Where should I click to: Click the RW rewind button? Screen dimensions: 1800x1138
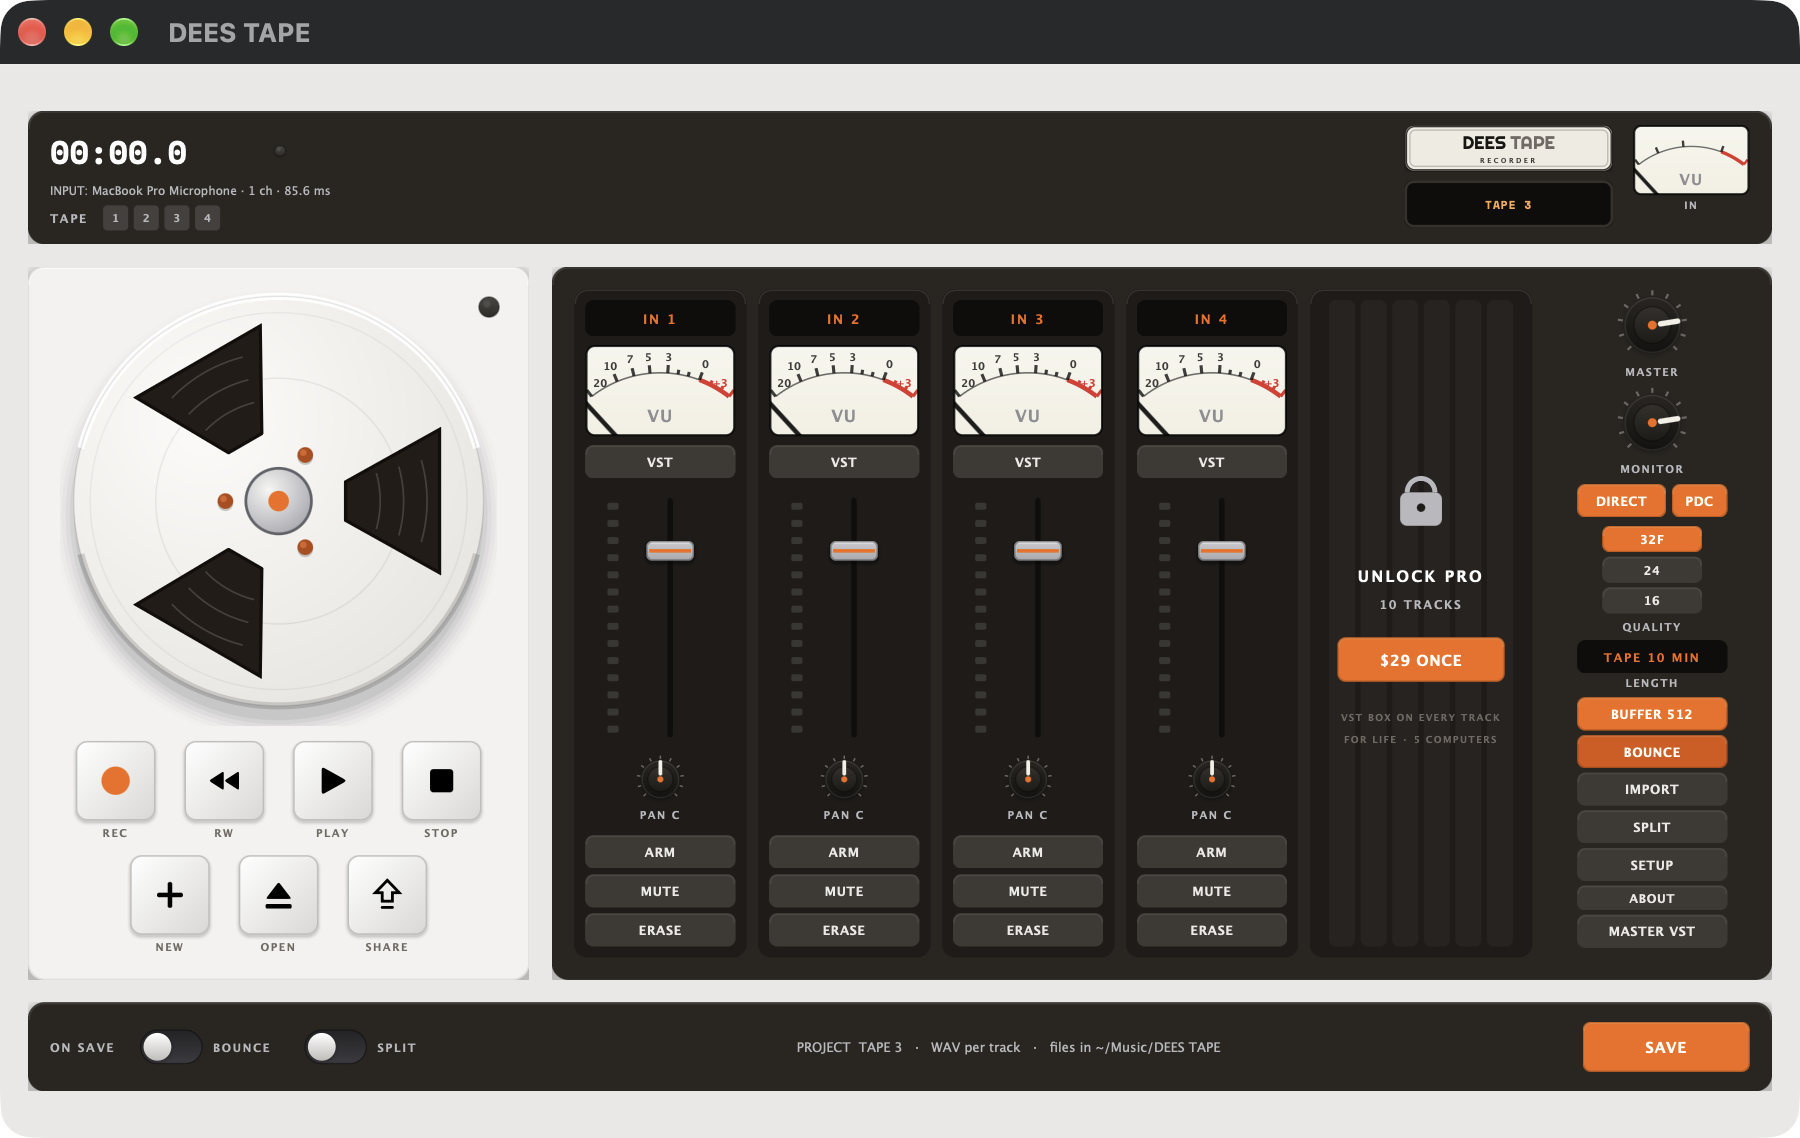click(x=224, y=781)
